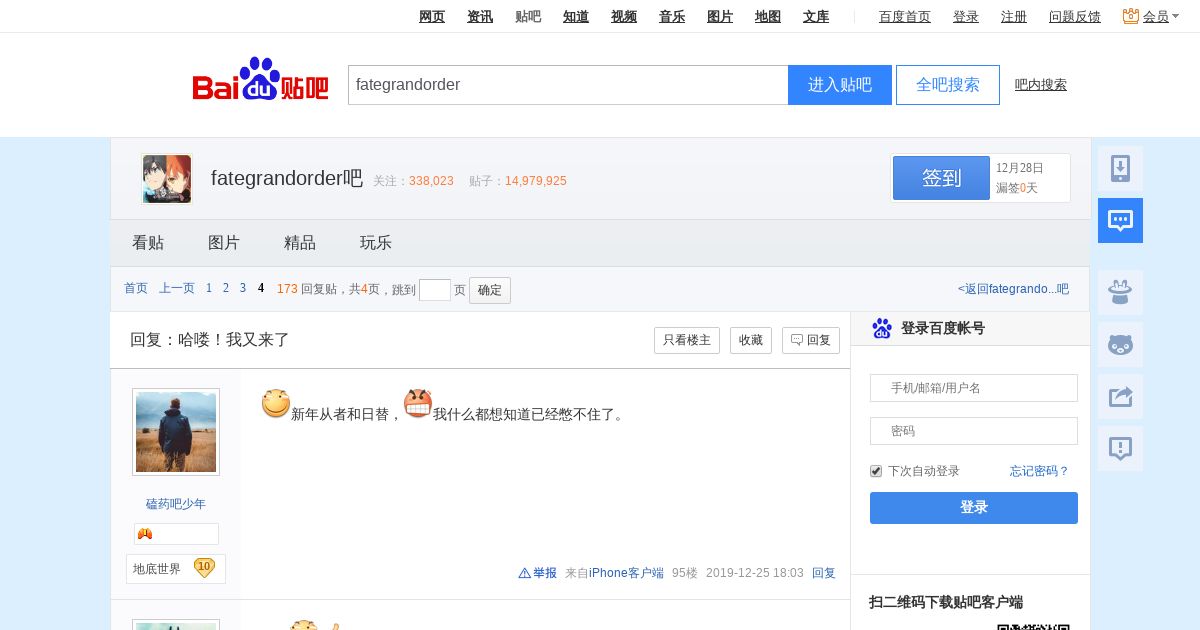Click 回复 link on the 95楼 post
1200x630 pixels.
click(x=824, y=573)
